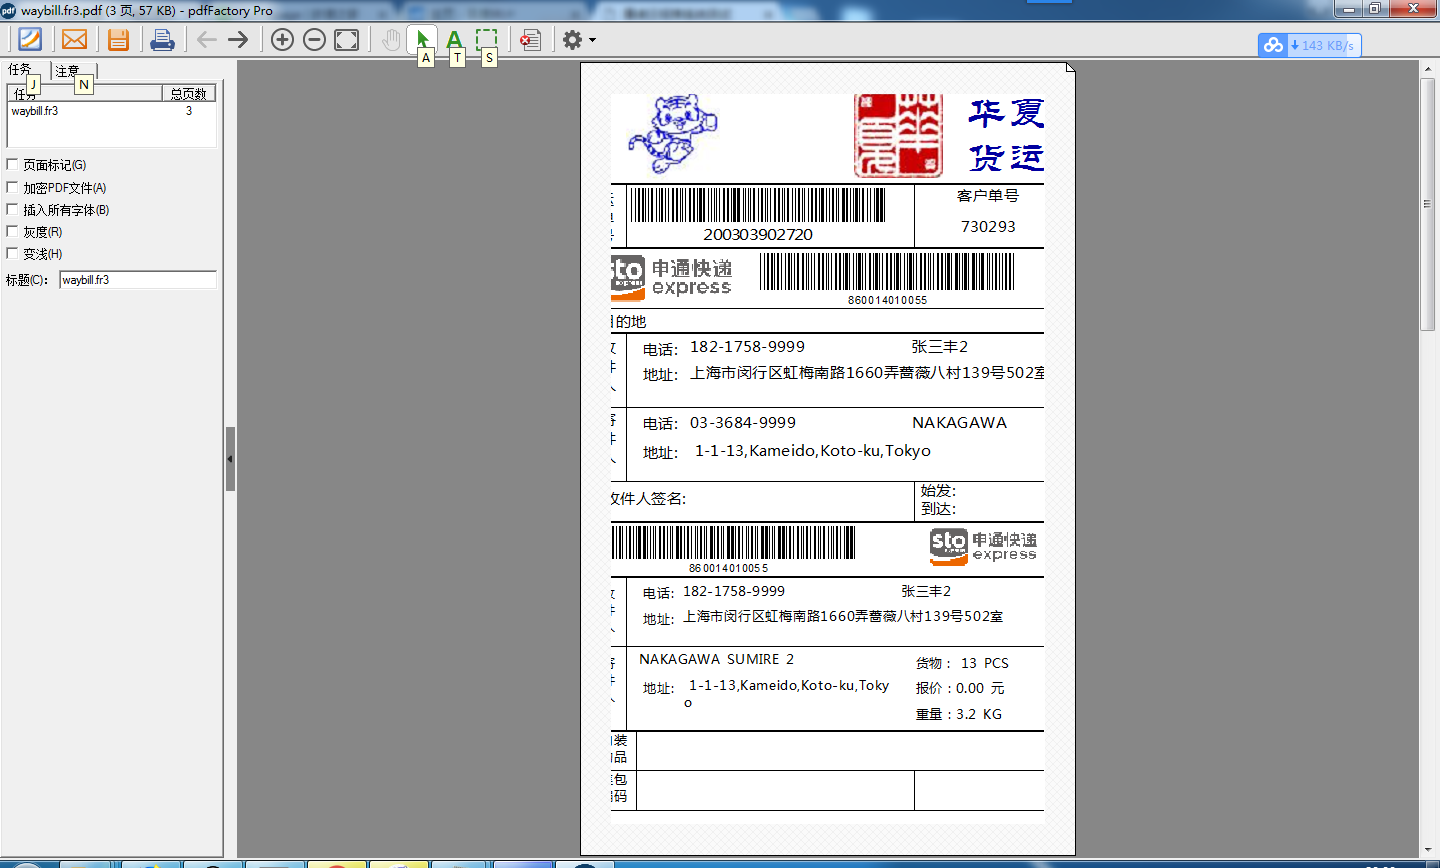Screen dimensions: 1440x868
Task: Enable the 灰度(R) checkbox
Action: point(12,231)
